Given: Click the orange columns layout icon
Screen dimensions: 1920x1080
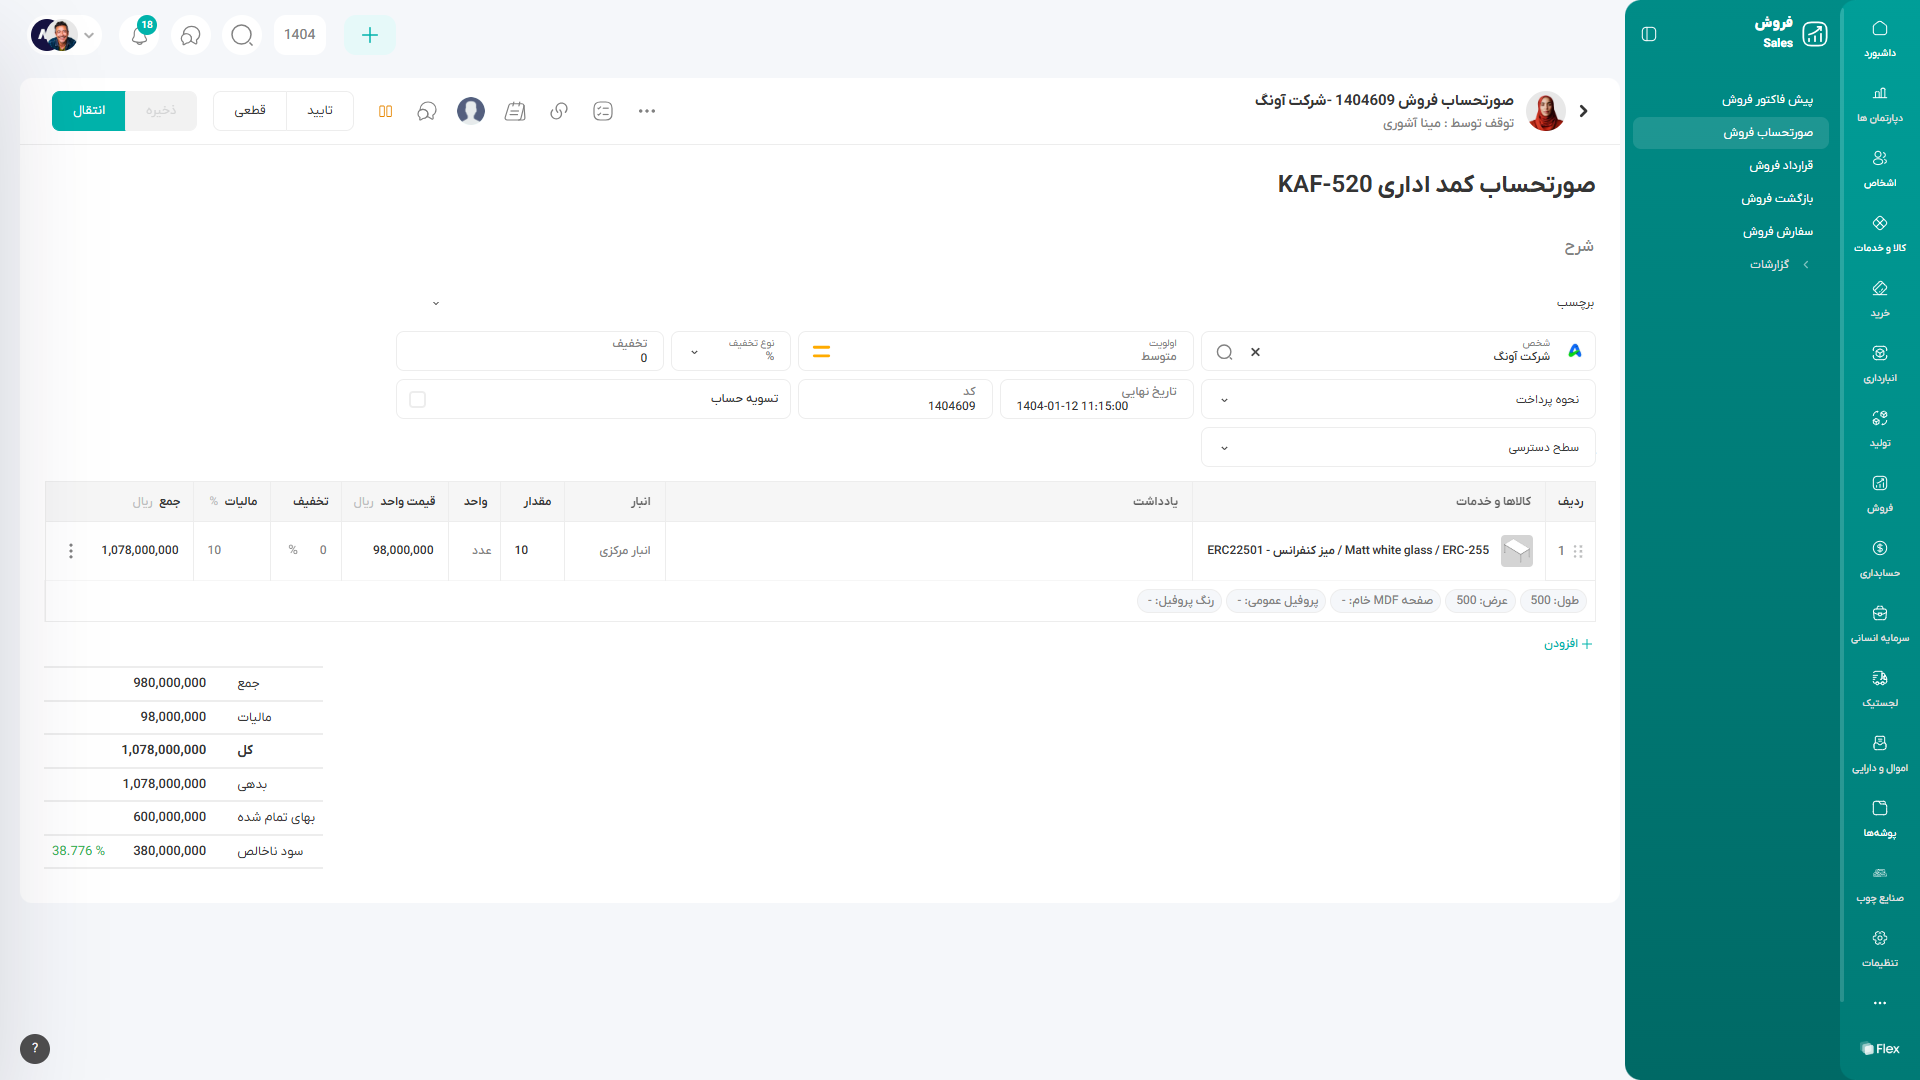Looking at the screenshot, I should pyautogui.click(x=385, y=111).
